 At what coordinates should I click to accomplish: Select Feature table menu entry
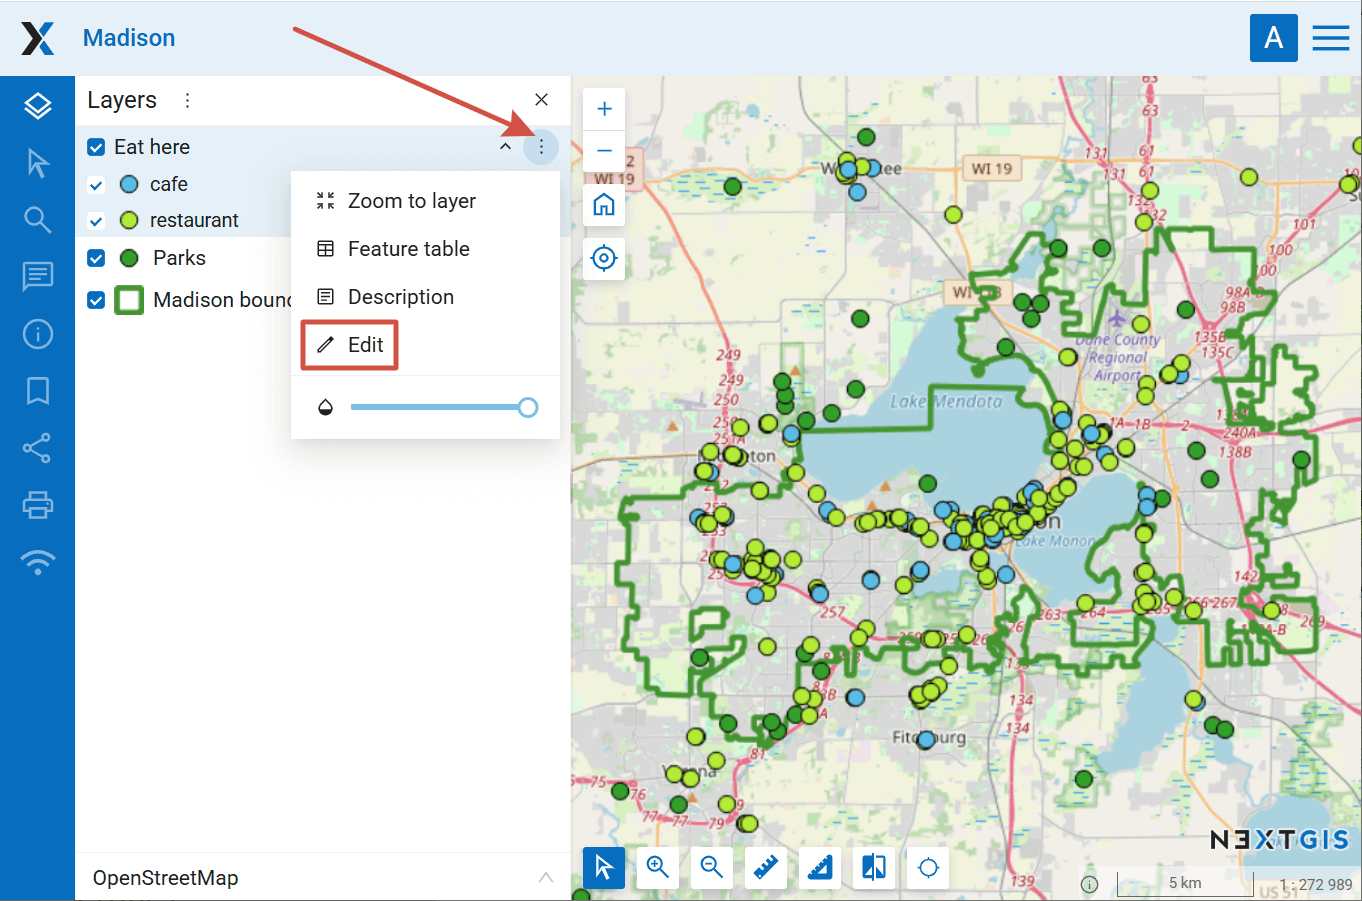(x=408, y=249)
